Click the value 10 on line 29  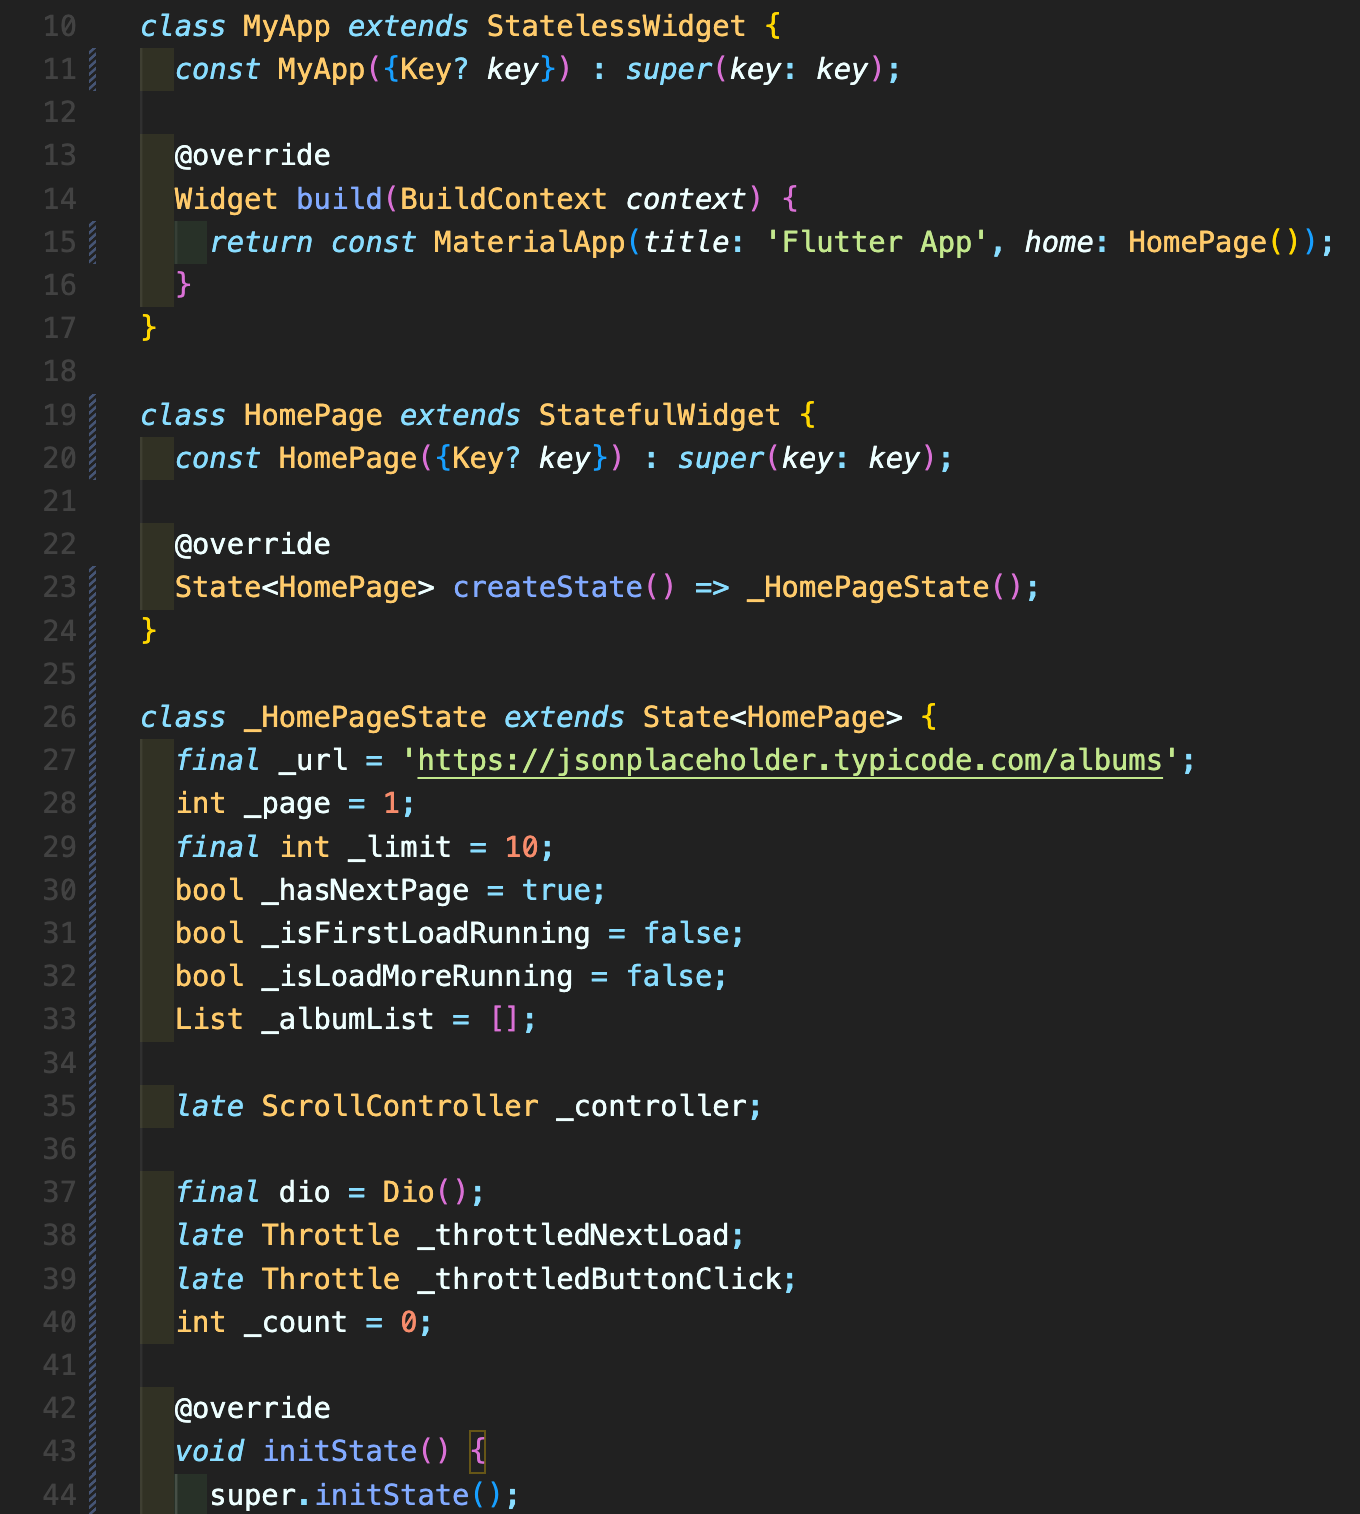click(x=521, y=847)
